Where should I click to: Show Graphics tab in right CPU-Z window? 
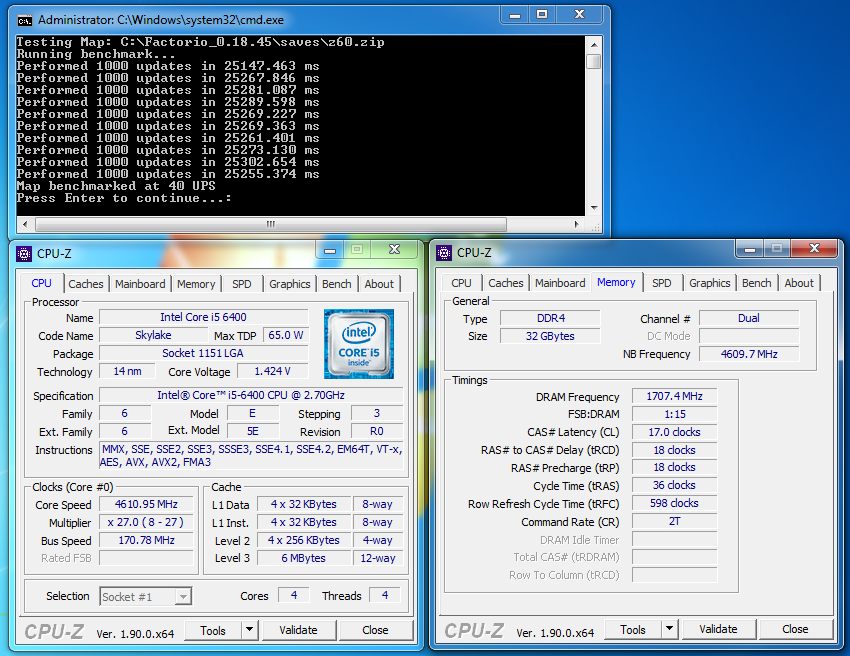710,283
